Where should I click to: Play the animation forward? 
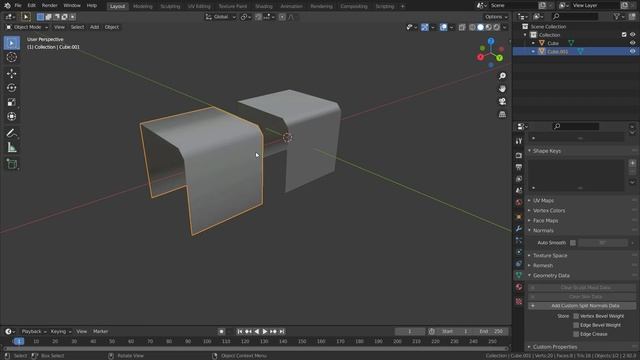pos(265,331)
